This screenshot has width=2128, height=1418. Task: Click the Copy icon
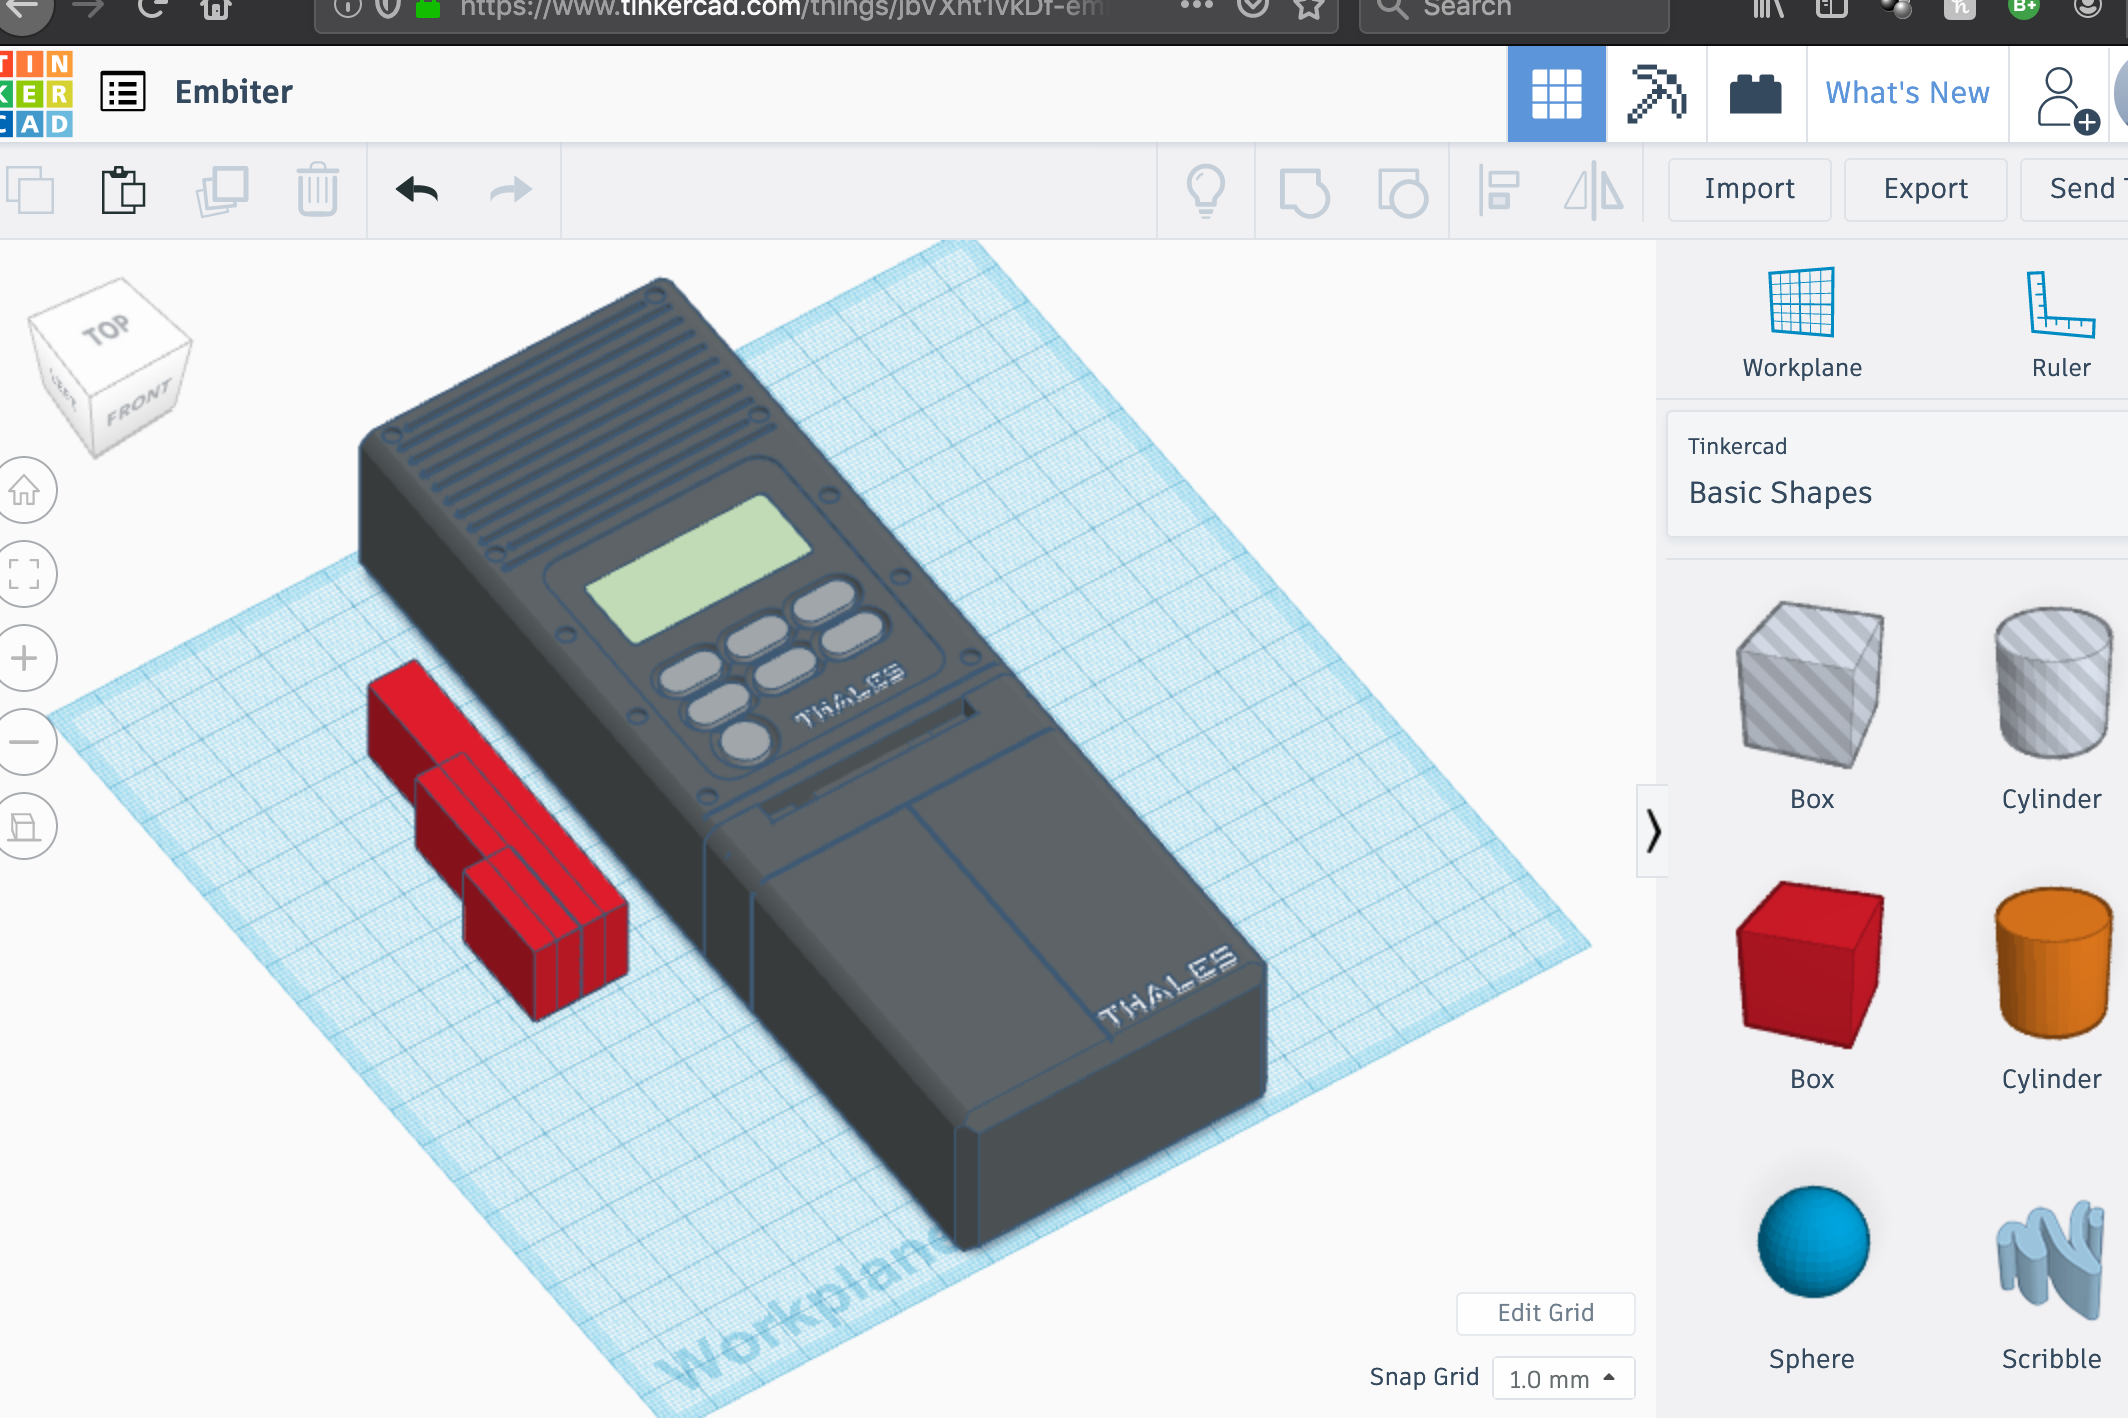[30, 190]
